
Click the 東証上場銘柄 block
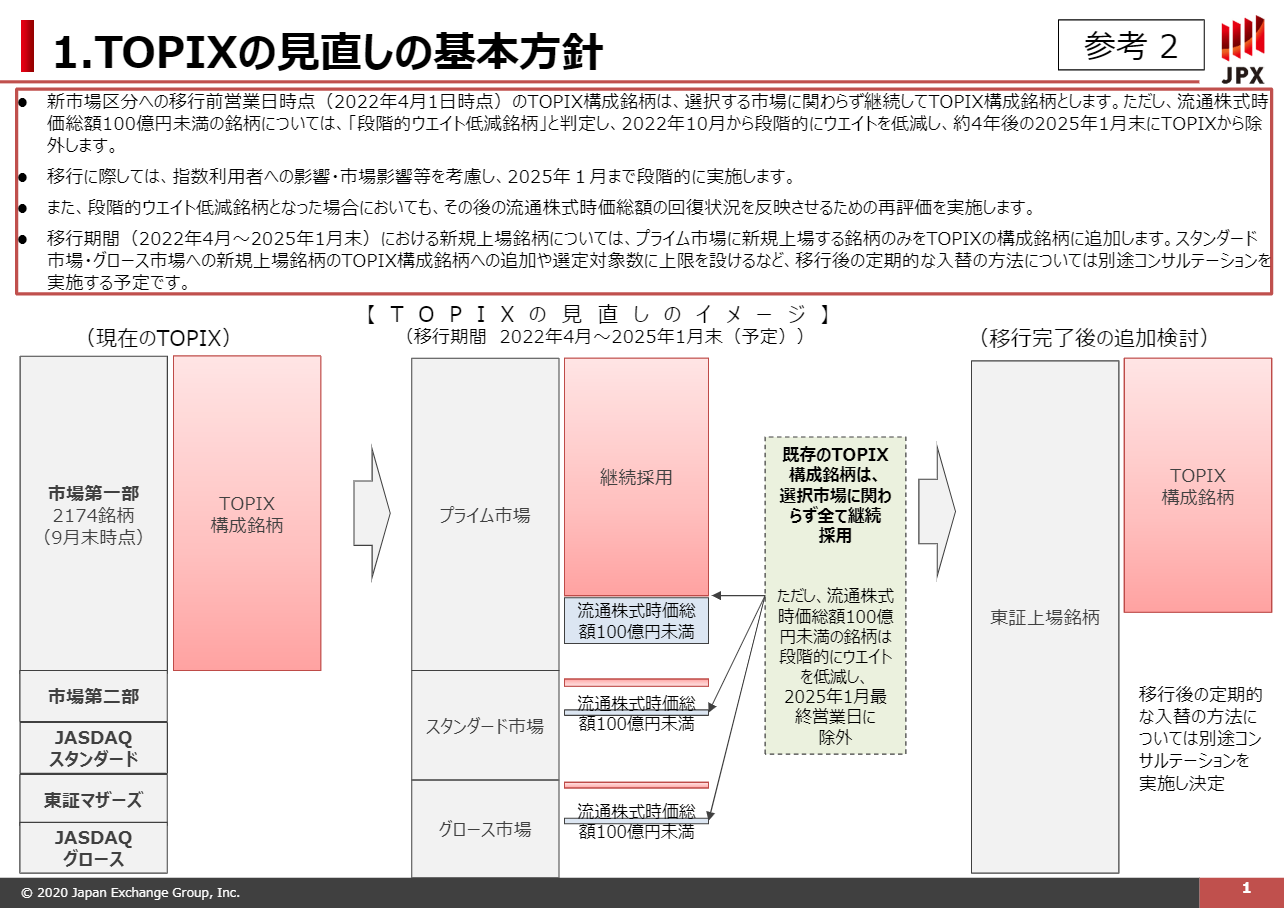(1045, 617)
